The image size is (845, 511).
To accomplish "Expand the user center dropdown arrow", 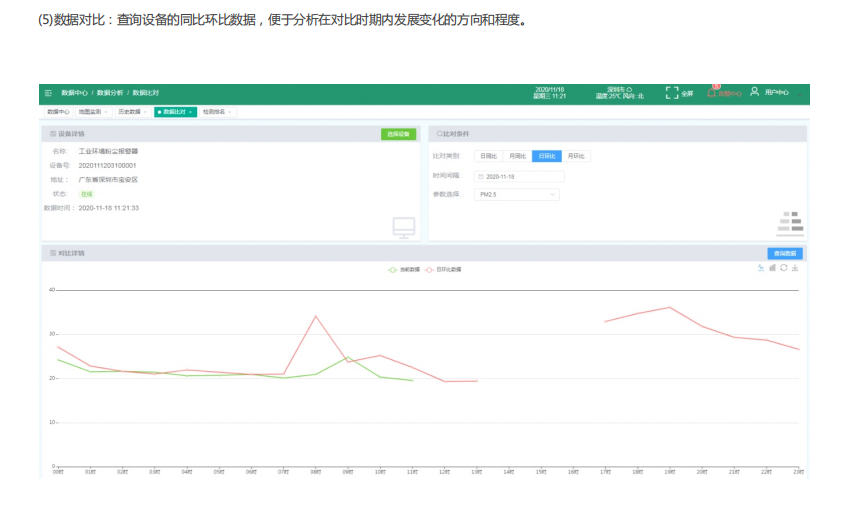I will [x=797, y=93].
